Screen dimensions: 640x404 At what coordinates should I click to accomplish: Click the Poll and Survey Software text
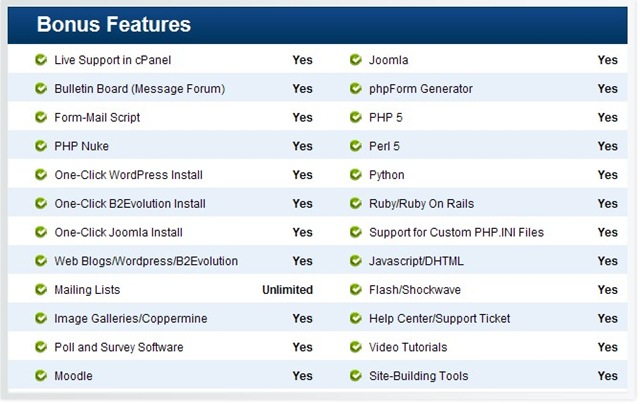coord(119,347)
